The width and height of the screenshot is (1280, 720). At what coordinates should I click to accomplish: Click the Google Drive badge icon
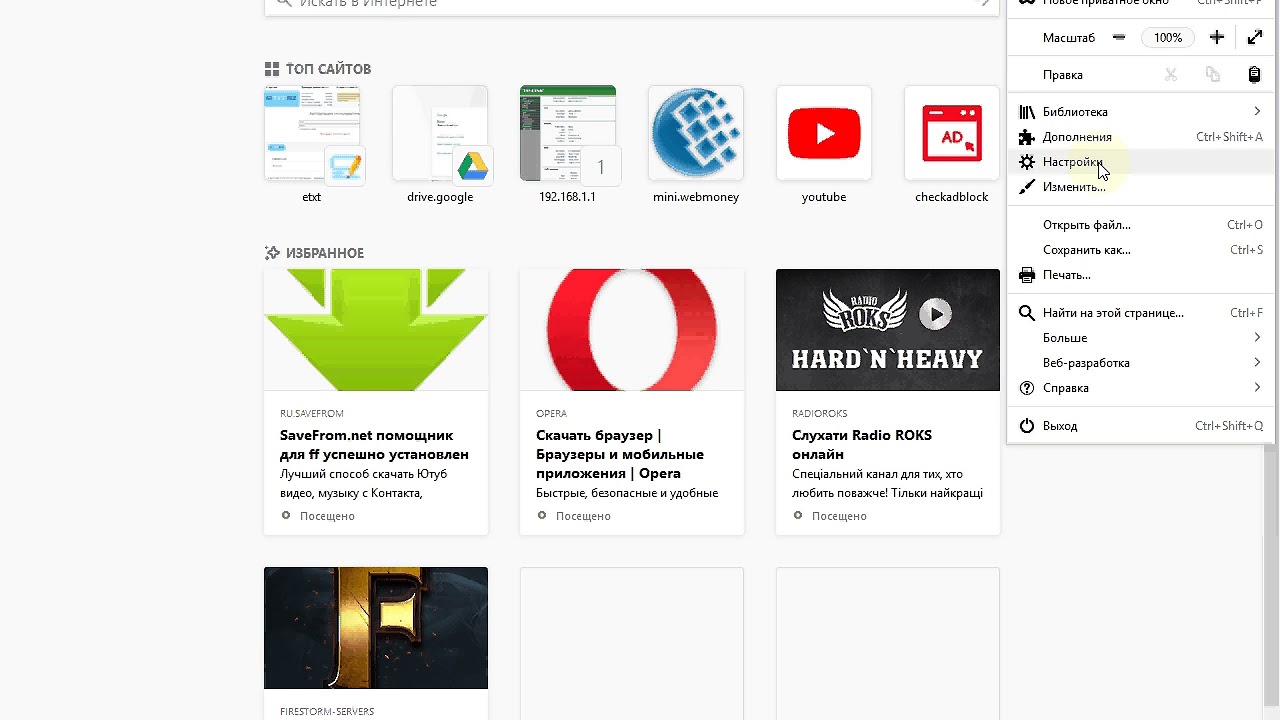pyautogui.click(x=472, y=166)
